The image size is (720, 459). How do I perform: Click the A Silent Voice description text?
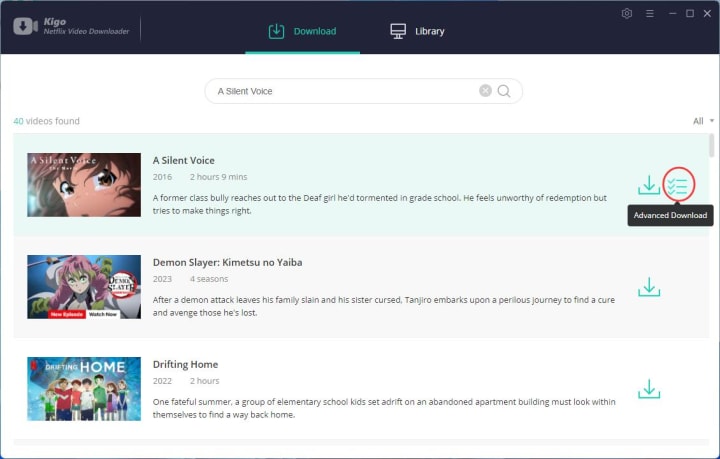[380, 204]
